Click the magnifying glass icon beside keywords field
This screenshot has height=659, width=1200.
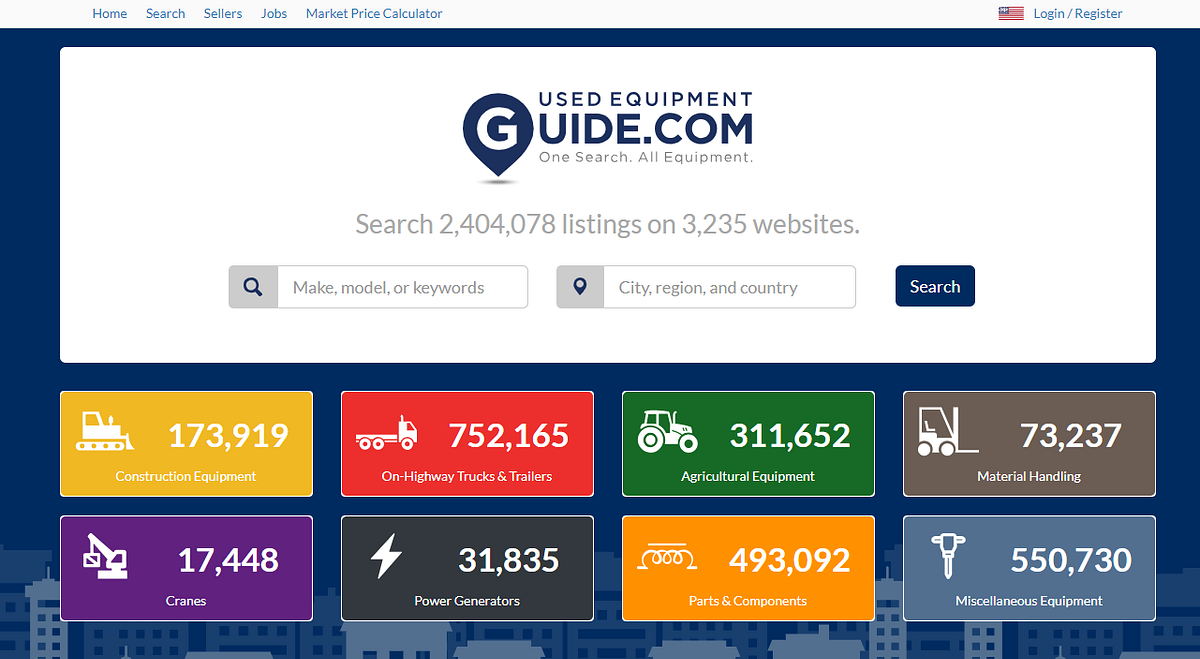(253, 287)
